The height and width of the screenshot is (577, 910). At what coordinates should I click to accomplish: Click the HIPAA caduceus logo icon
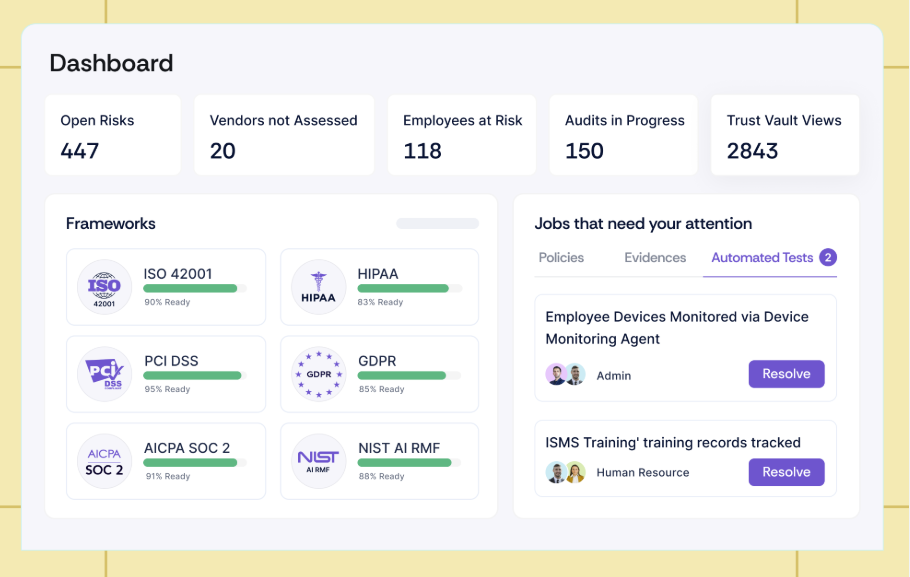pos(319,287)
